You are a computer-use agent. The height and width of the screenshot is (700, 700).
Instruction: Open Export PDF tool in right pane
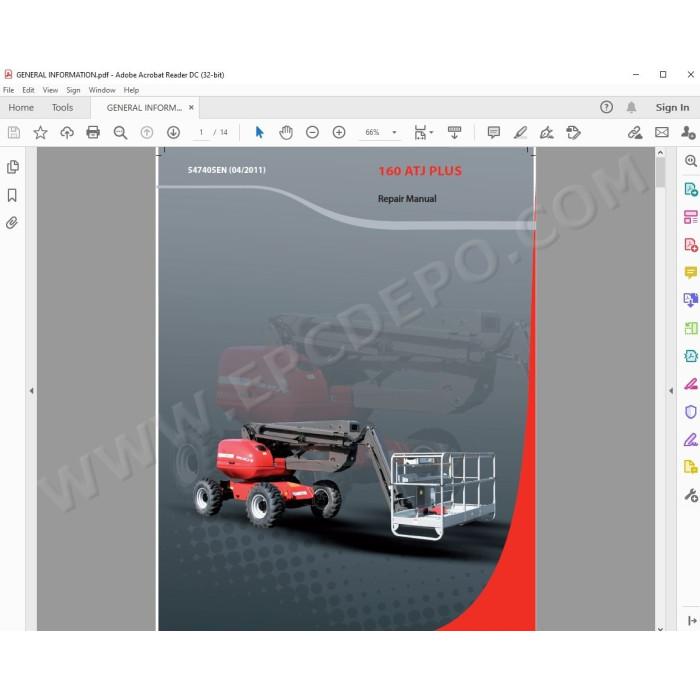click(691, 189)
